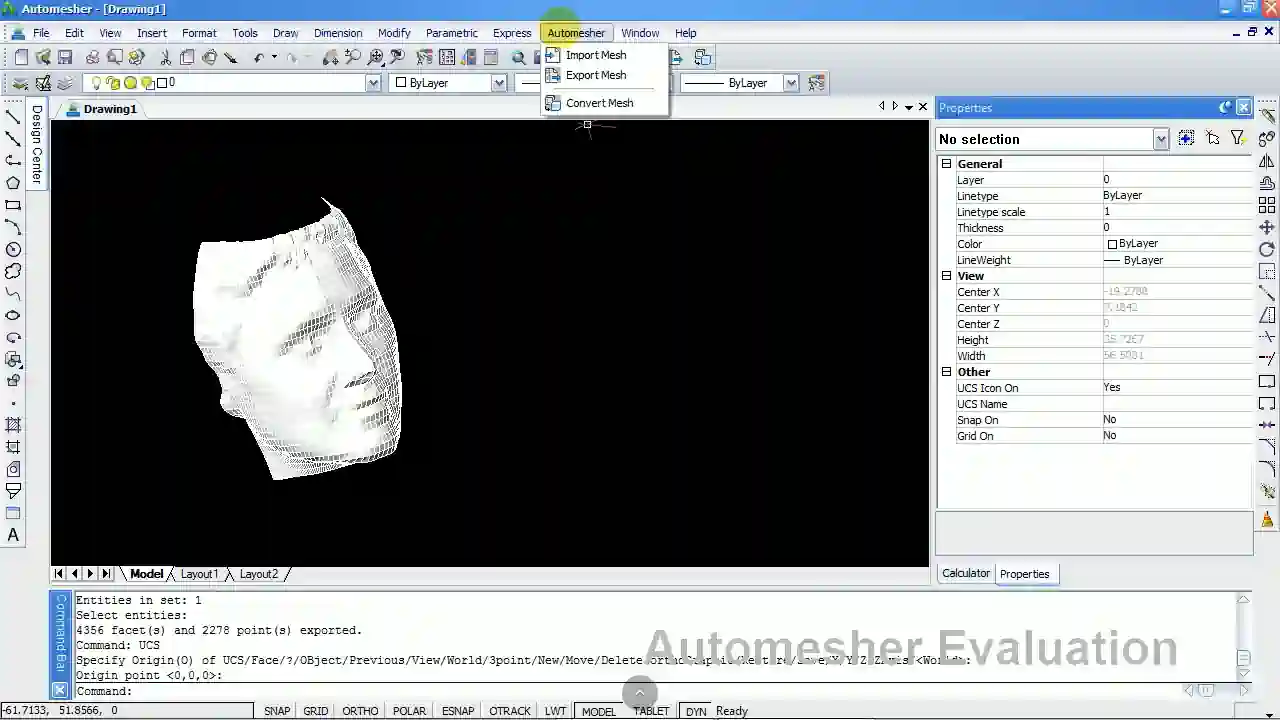Image resolution: width=1280 pixels, height=720 pixels.
Task: Select the Polygon tool in the Draw toolbar
Action: 13,183
